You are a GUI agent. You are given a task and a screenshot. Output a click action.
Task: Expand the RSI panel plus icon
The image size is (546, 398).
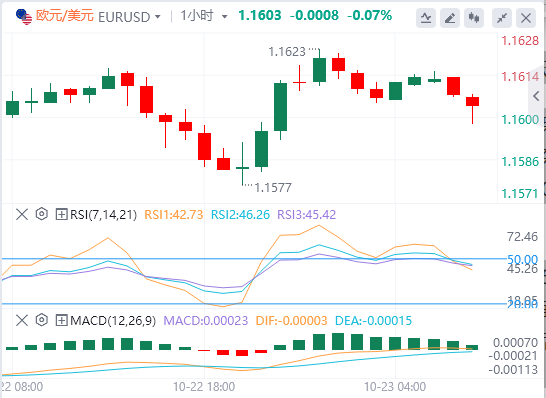(61, 214)
